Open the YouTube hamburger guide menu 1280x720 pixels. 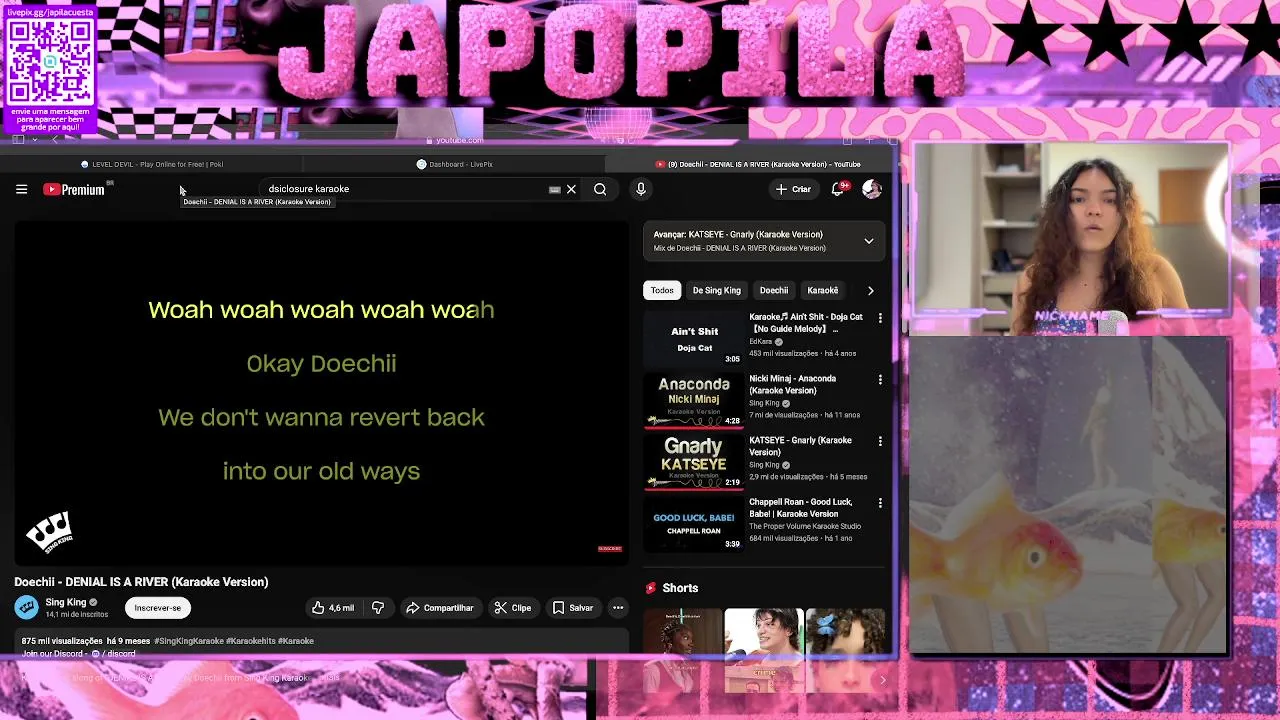(21, 189)
